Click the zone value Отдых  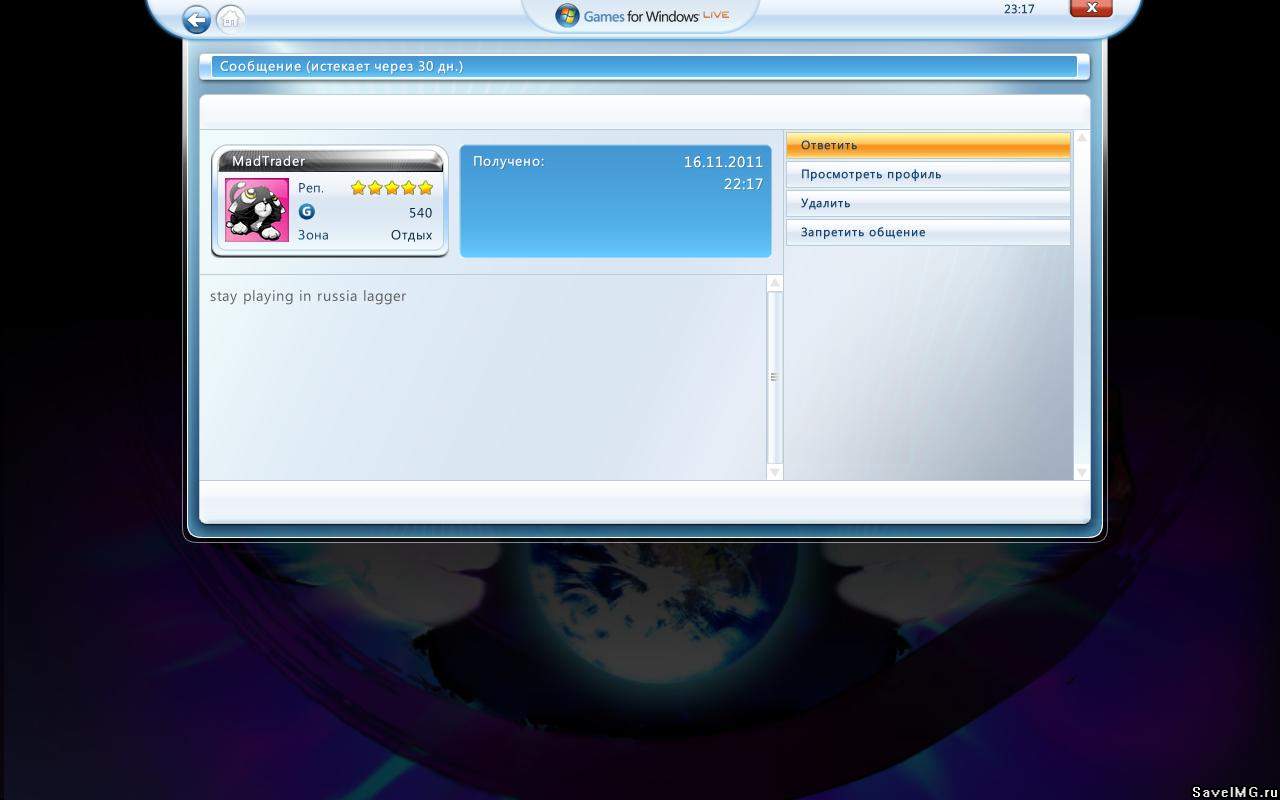[412, 235]
